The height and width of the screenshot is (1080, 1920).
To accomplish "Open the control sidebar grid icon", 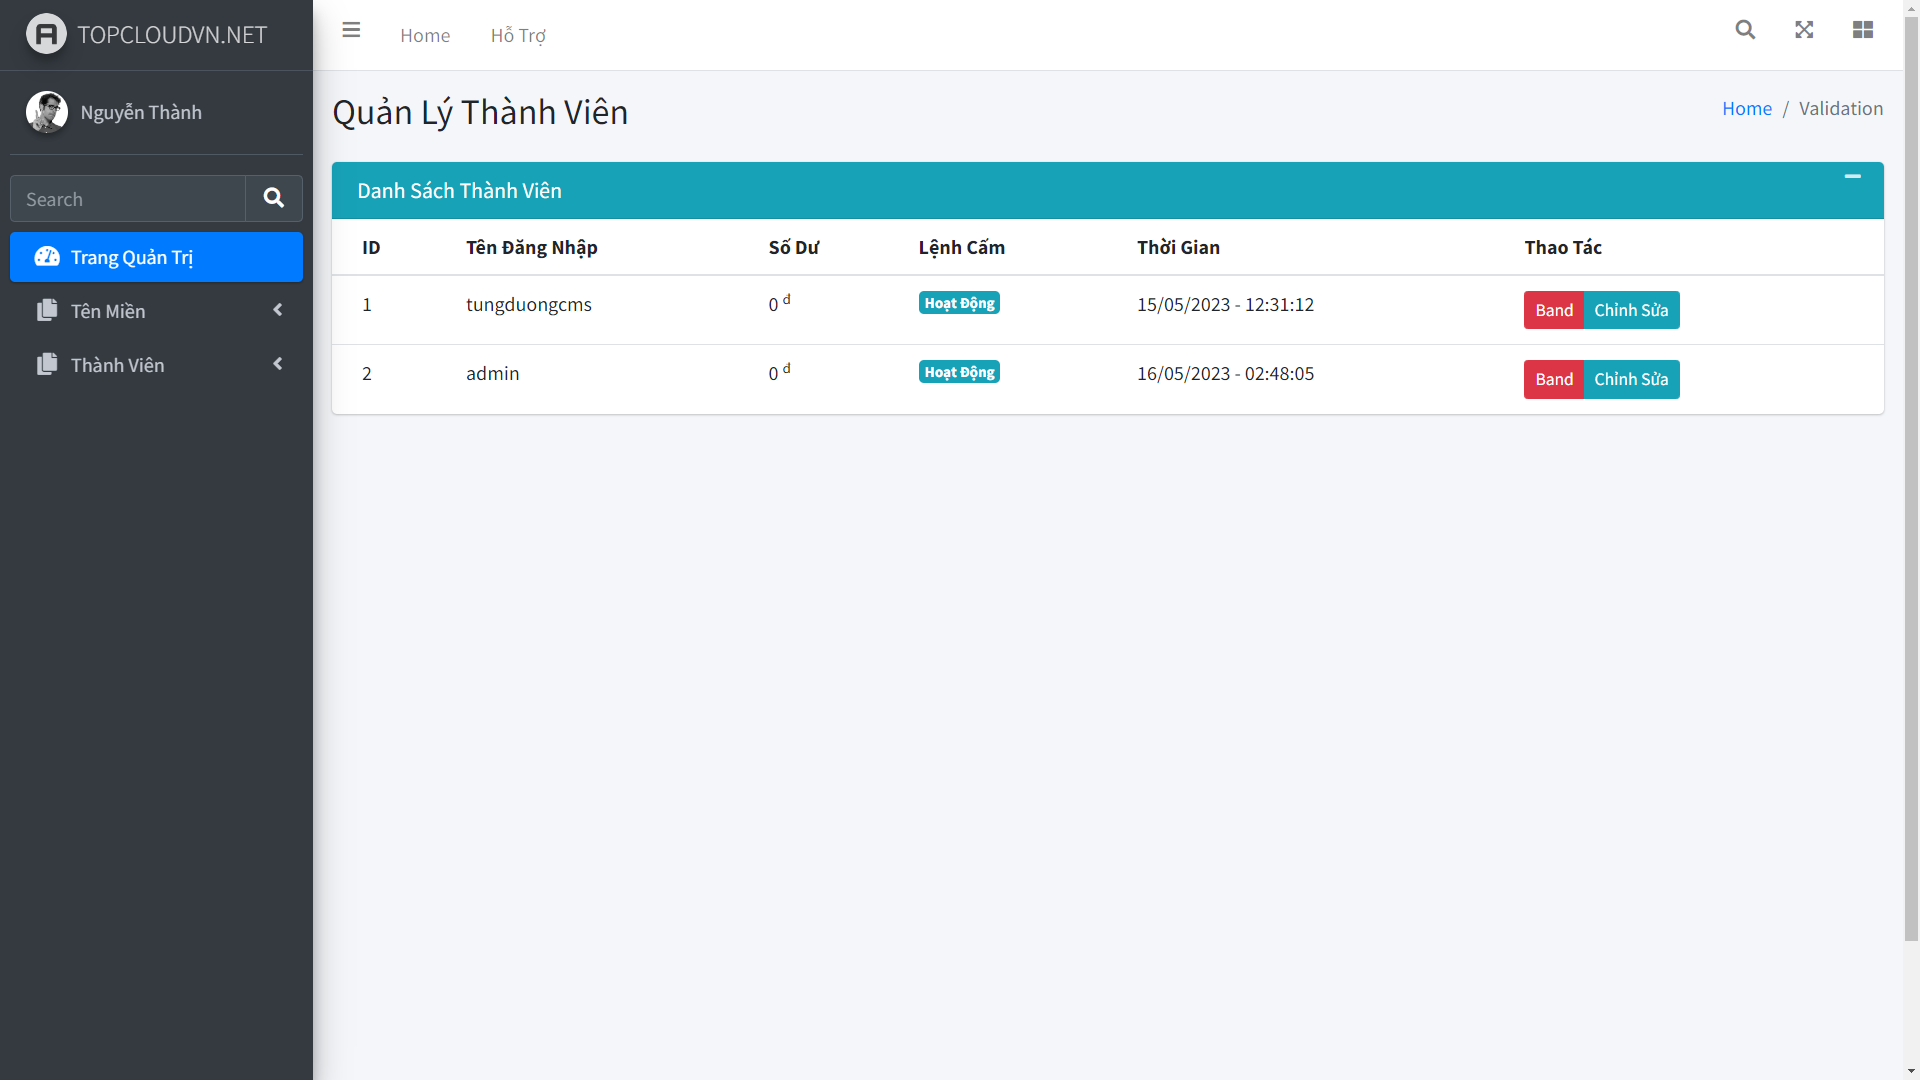I will (1862, 30).
